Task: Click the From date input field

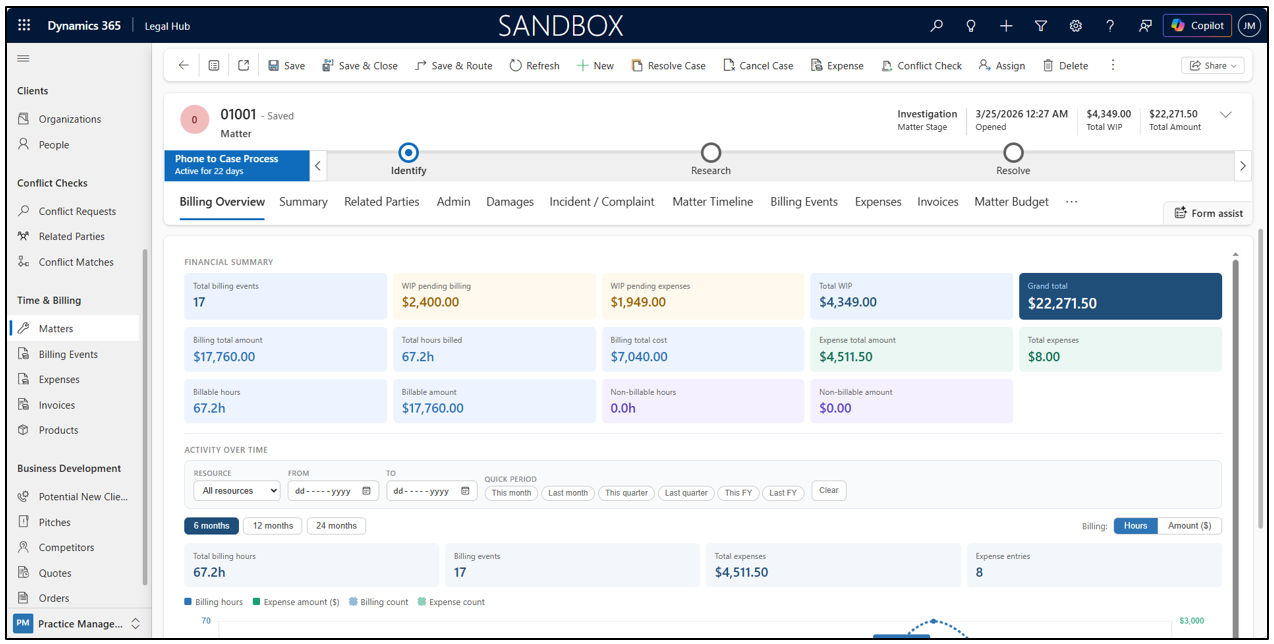Action: coord(333,491)
